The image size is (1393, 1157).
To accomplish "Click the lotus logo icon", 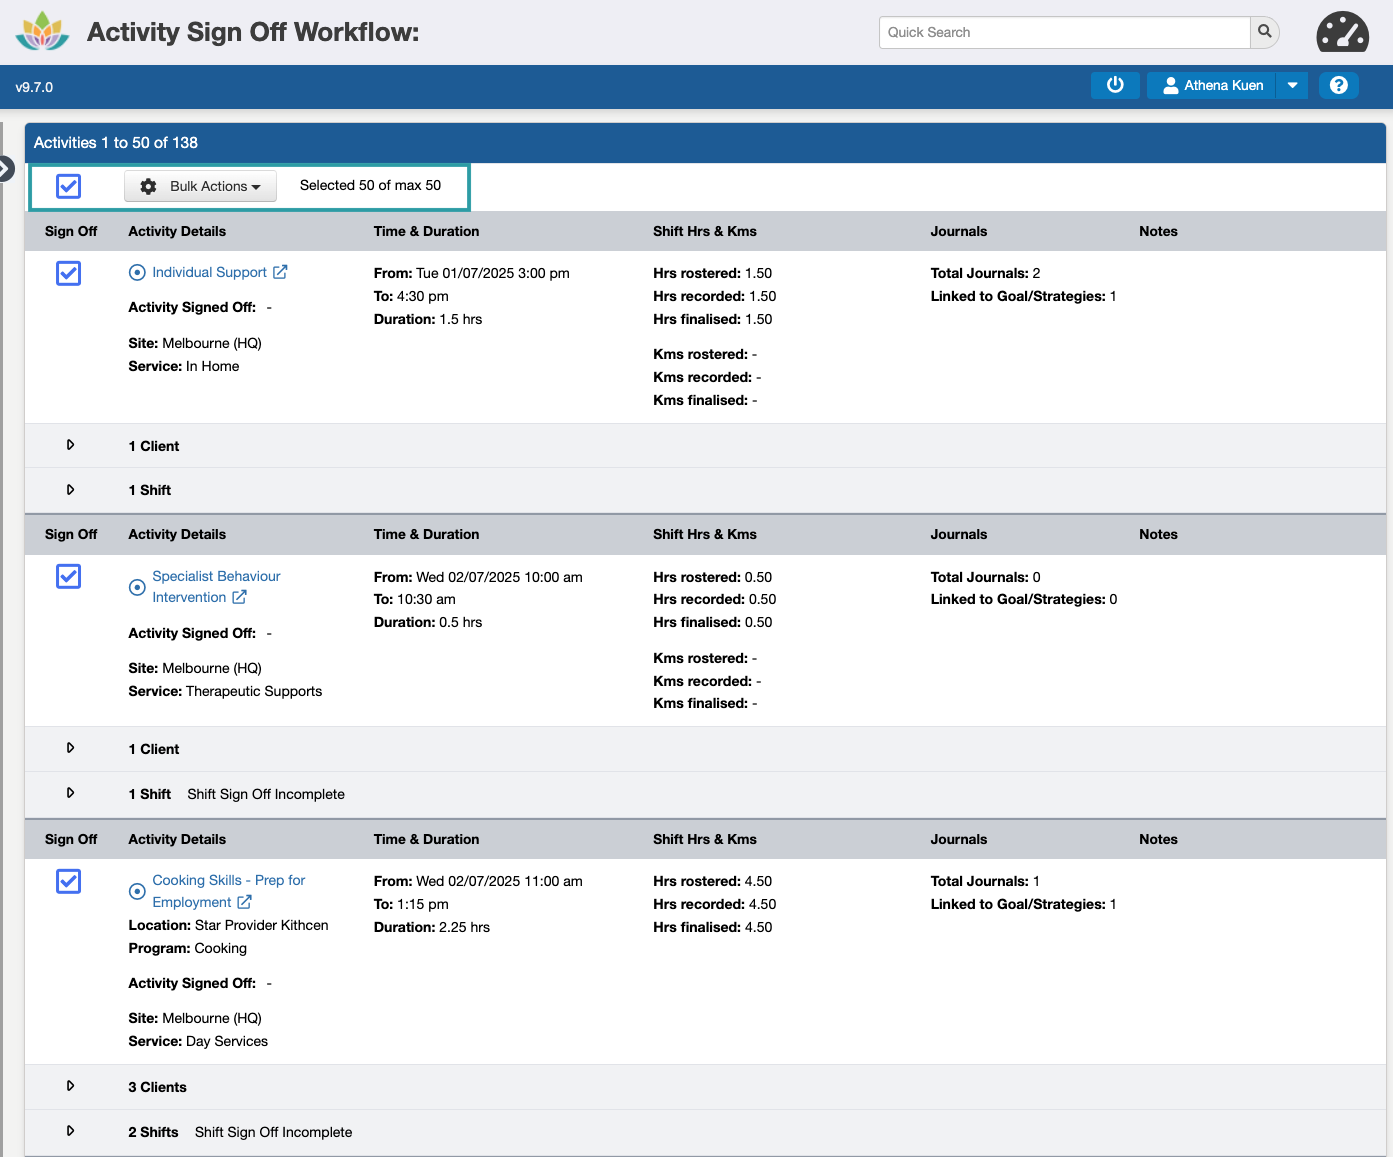I will 42,32.
